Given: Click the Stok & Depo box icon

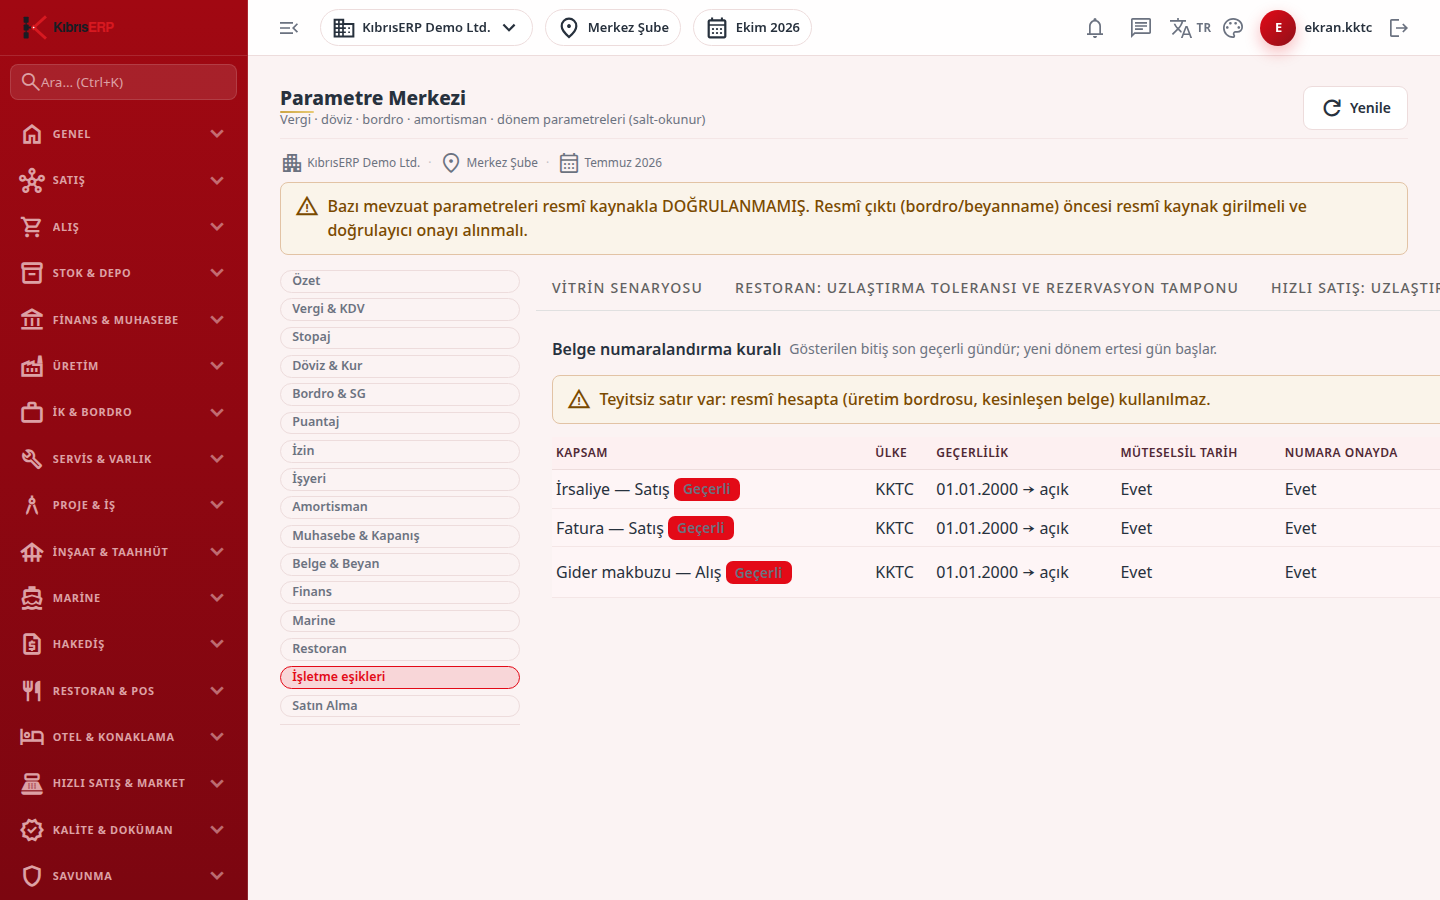Looking at the screenshot, I should pyautogui.click(x=32, y=273).
